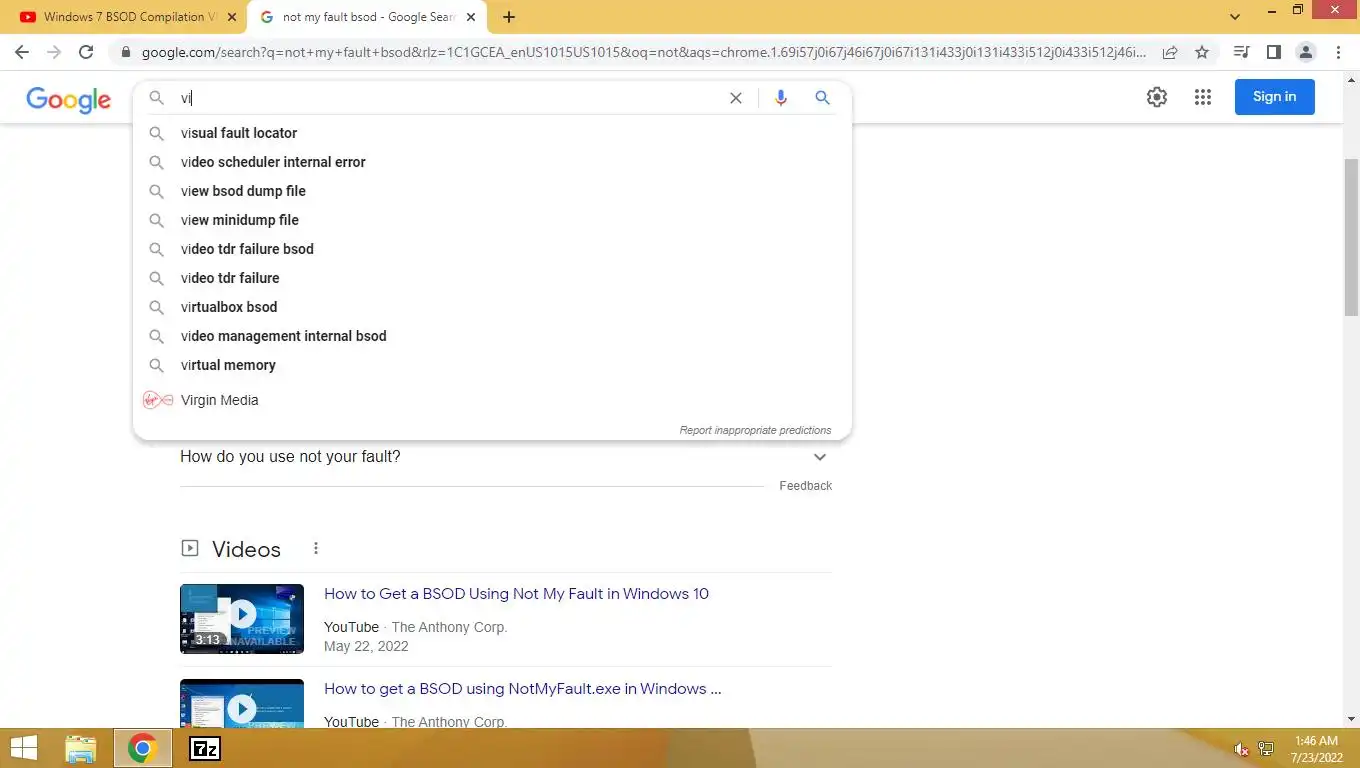Viewport: 1360px width, 768px height.
Task: Open the taskbar clock and date
Action: coord(1316,748)
